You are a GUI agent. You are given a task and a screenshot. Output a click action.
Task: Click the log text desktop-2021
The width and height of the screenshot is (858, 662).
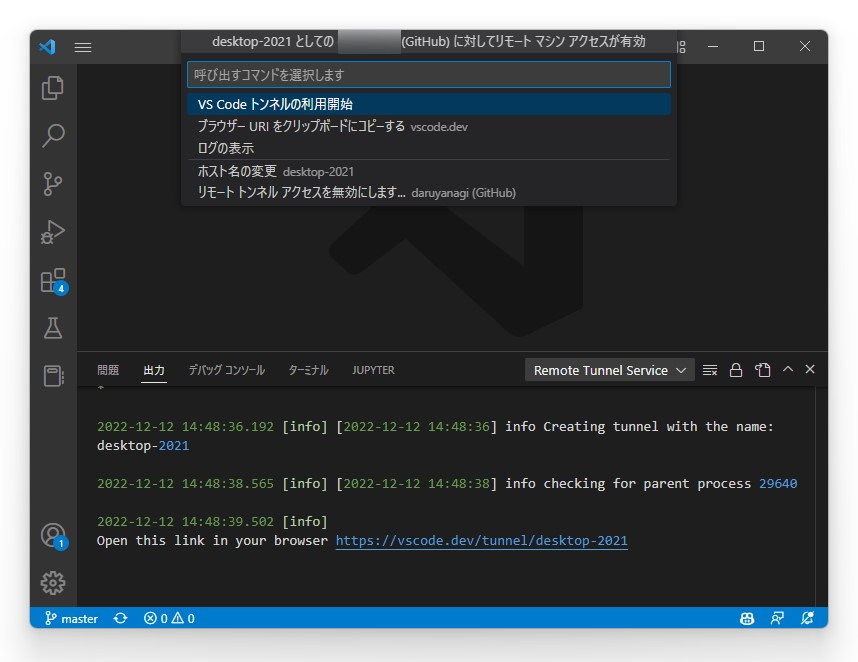143,446
